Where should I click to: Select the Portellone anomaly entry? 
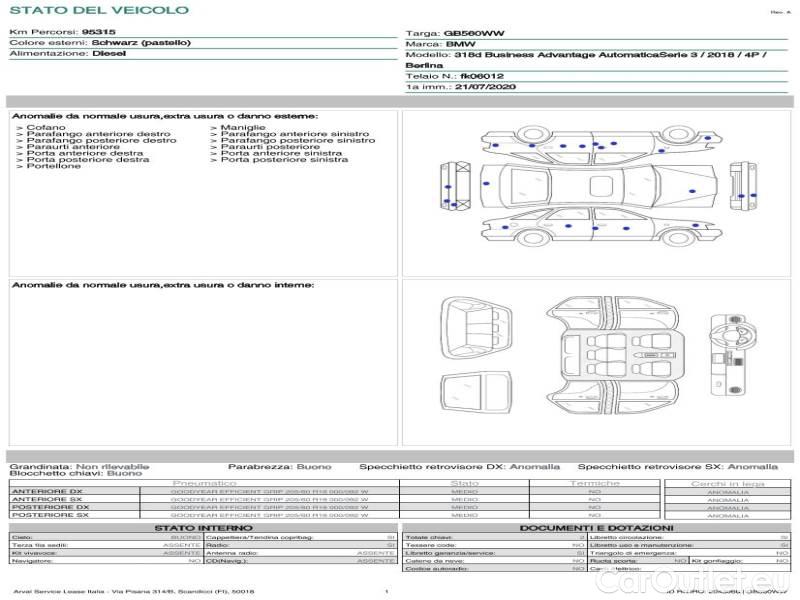coord(53,166)
